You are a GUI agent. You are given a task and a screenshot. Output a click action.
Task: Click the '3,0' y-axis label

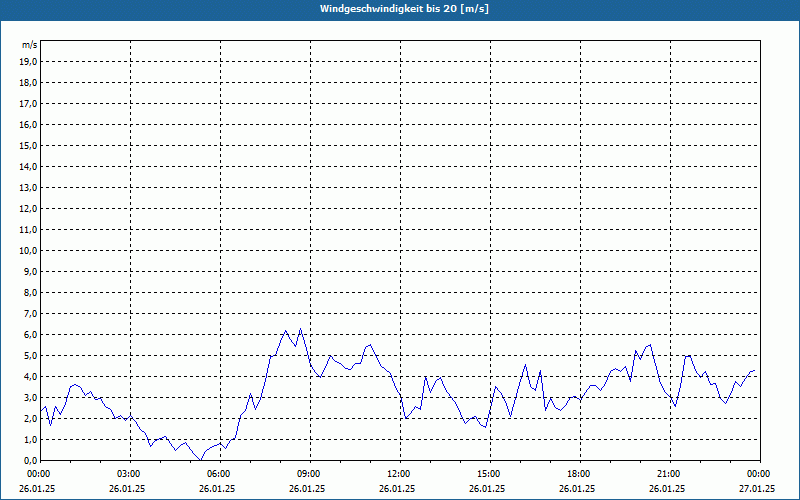pos(30,397)
